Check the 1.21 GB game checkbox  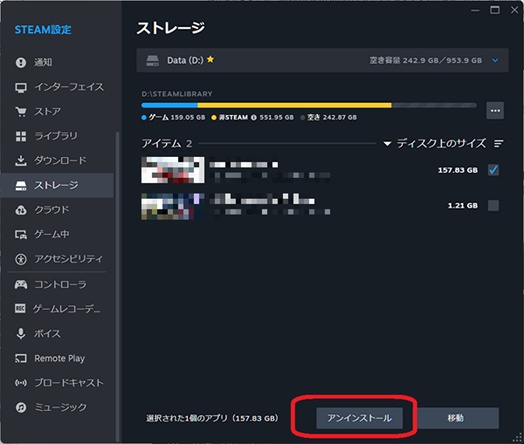pos(494,205)
